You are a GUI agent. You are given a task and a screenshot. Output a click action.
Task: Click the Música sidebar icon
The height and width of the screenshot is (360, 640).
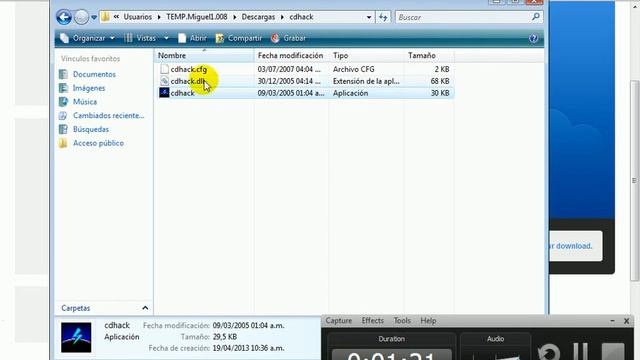(63, 102)
